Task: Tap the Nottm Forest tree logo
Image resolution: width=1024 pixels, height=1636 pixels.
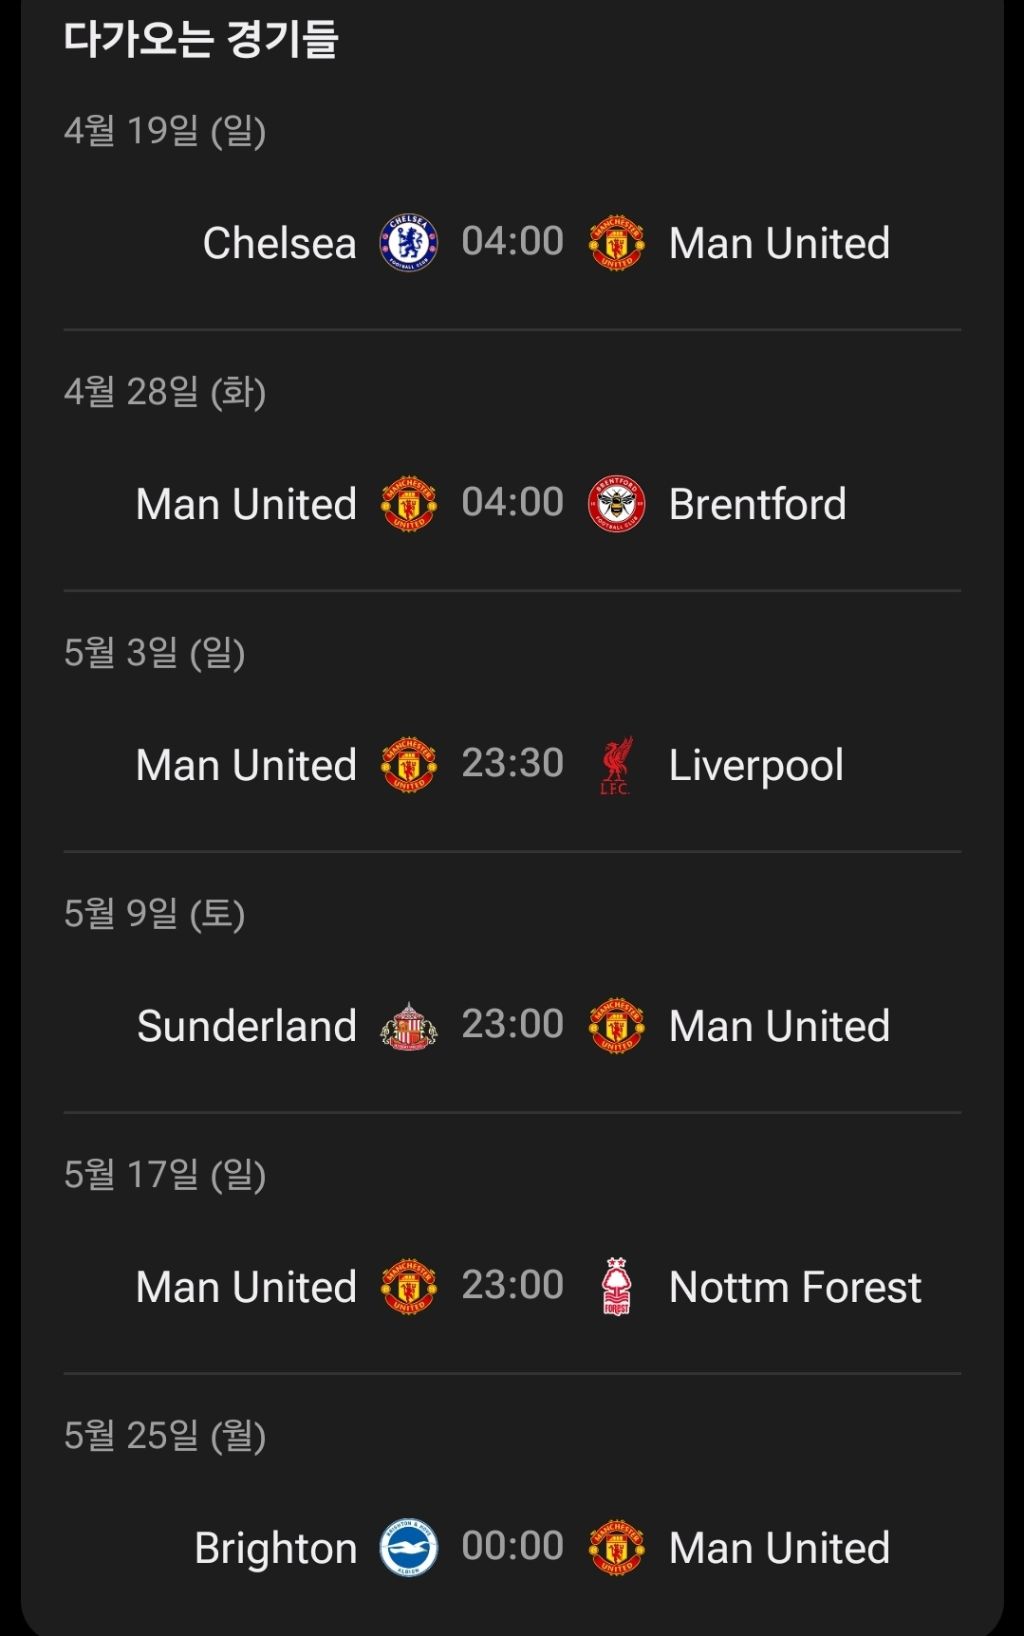Action: click(616, 1287)
